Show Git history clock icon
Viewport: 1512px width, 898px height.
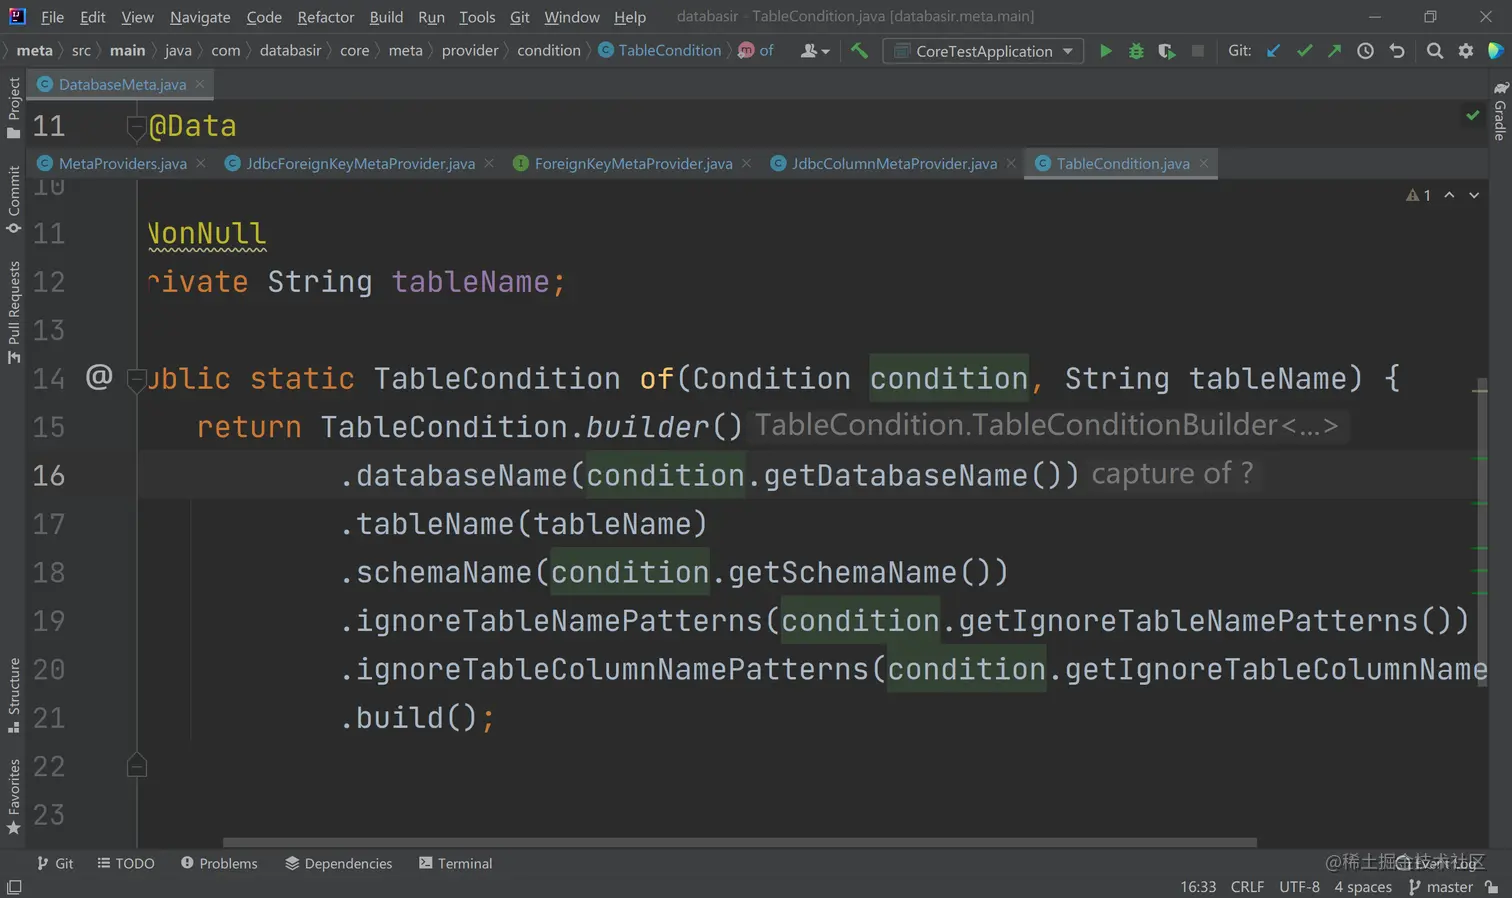(x=1365, y=51)
